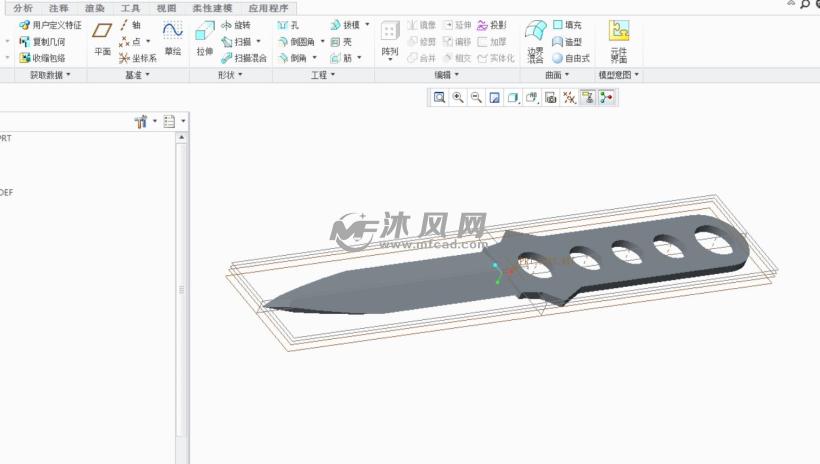Expand the 基准 group overflow
Viewport: 820px width, 464px height.
[x=138, y=75]
